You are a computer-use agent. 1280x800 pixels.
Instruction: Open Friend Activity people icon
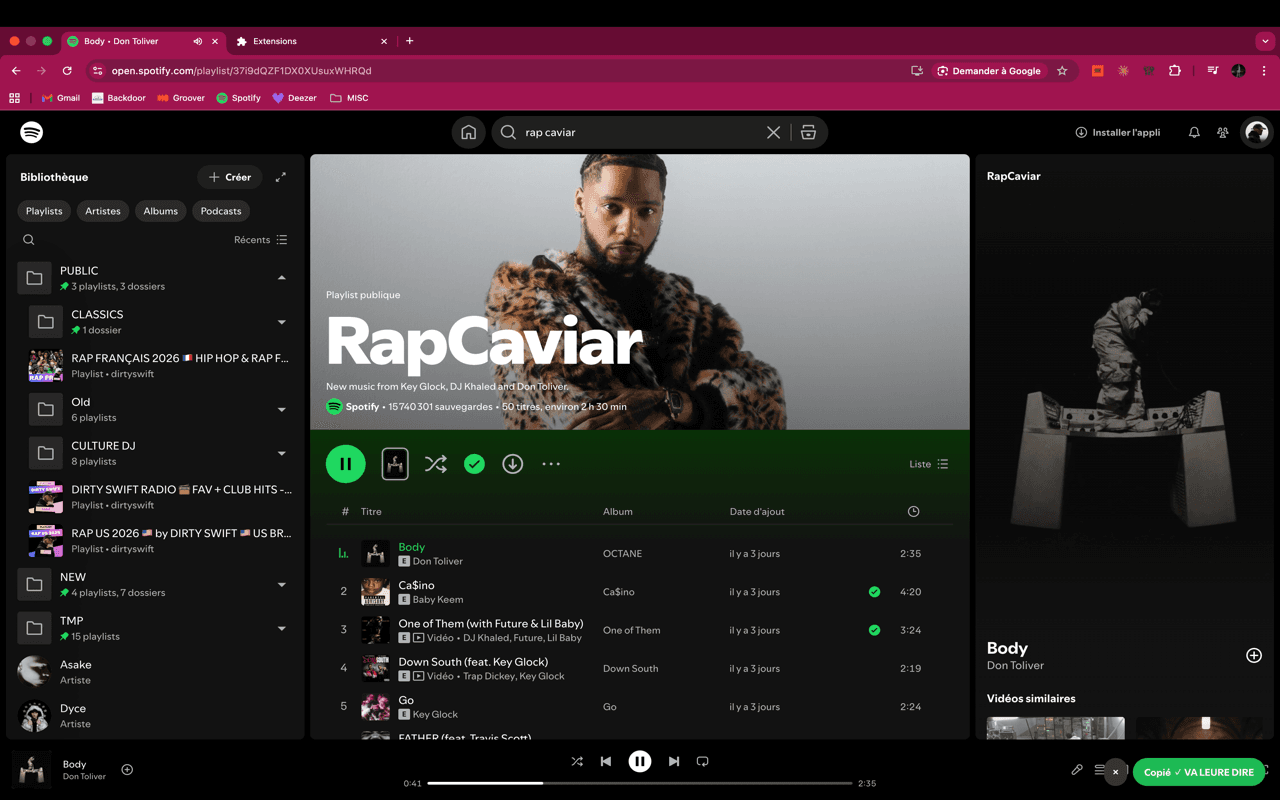coord(1222,132)
